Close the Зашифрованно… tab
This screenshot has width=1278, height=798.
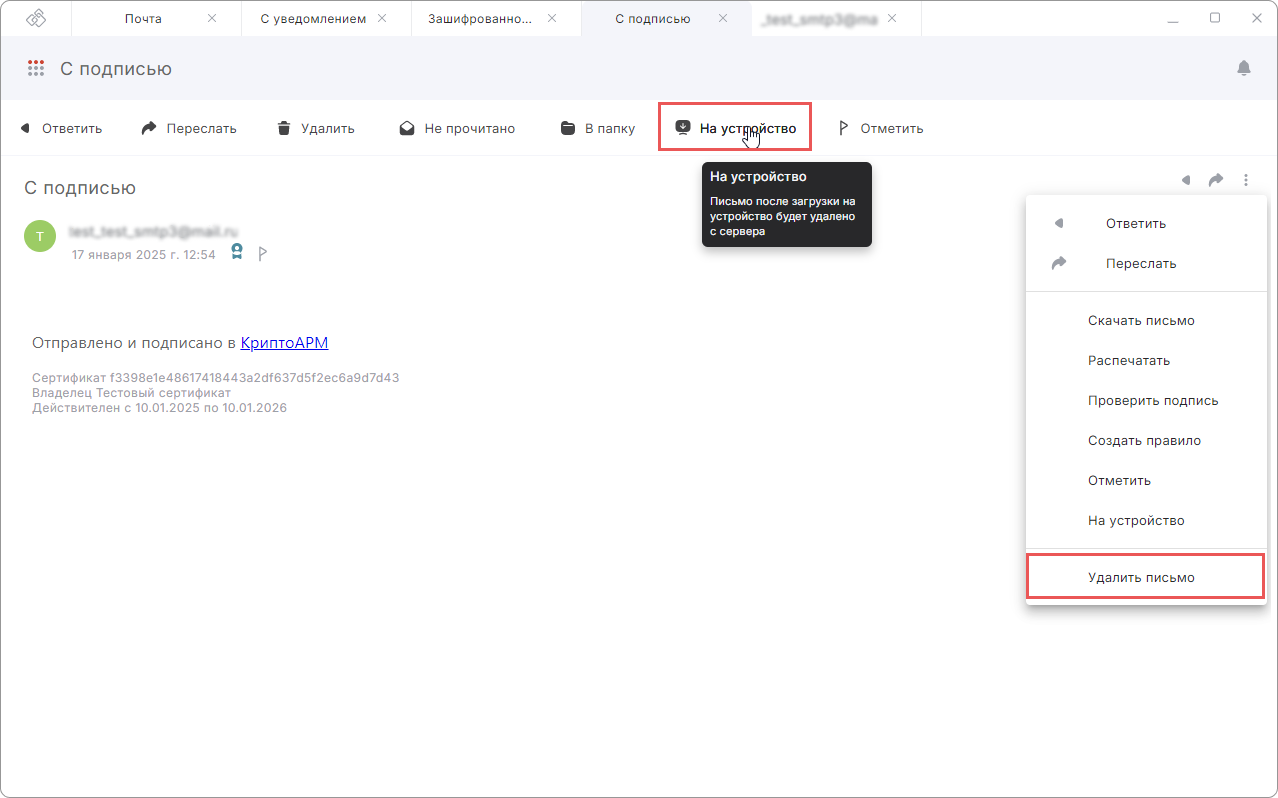point(552,18)
